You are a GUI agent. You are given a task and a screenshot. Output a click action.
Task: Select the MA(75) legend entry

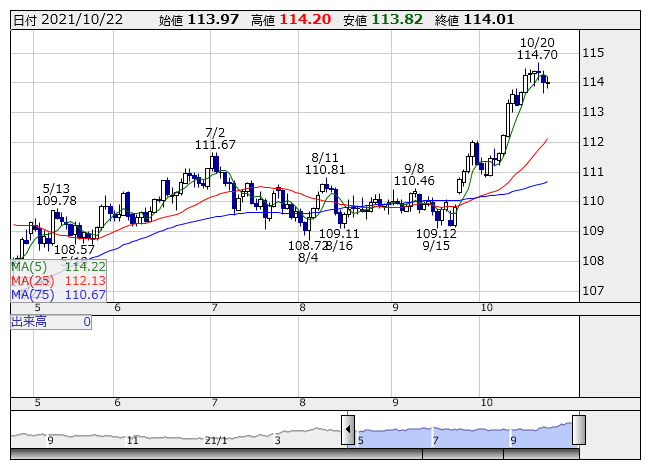tap(58, 295)
